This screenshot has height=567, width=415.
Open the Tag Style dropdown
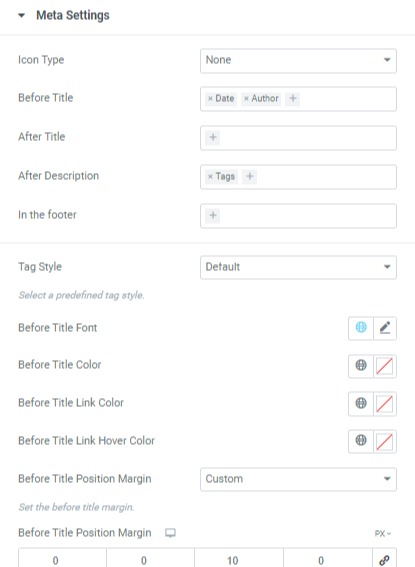(298, 267)
